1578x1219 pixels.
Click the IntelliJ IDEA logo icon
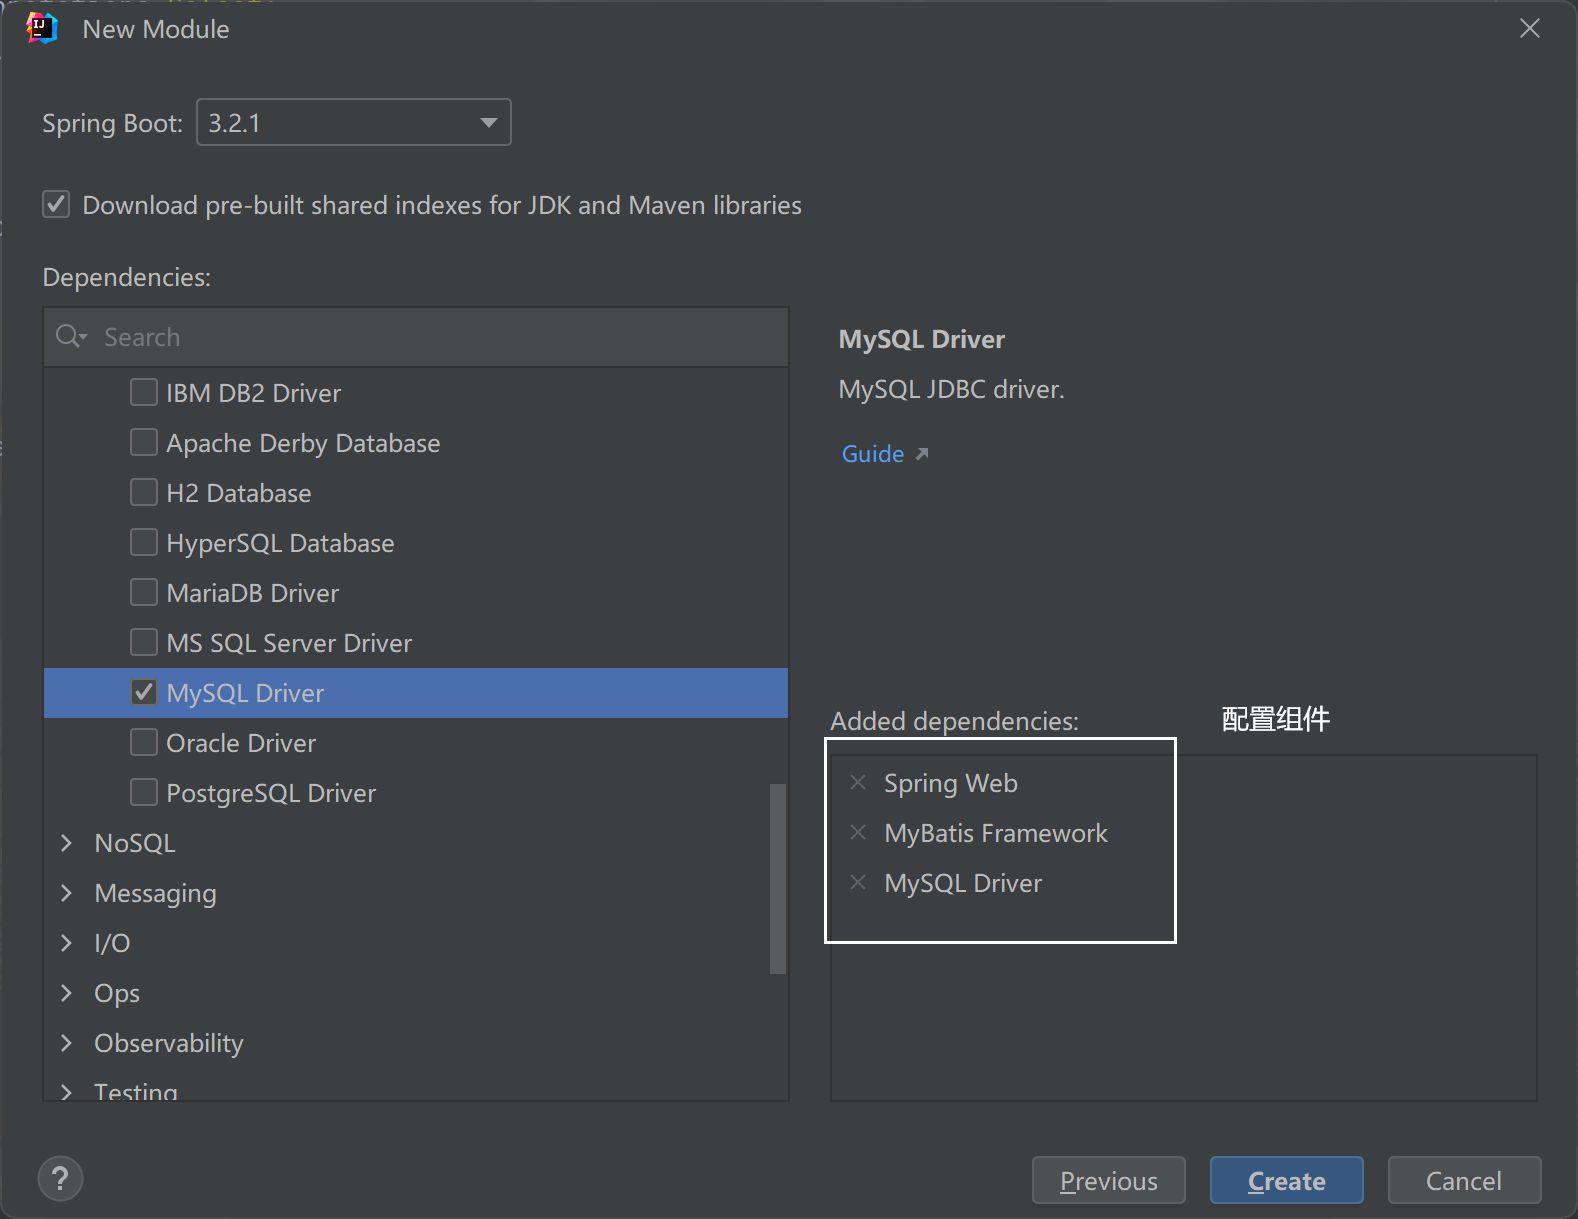(42, 28)
